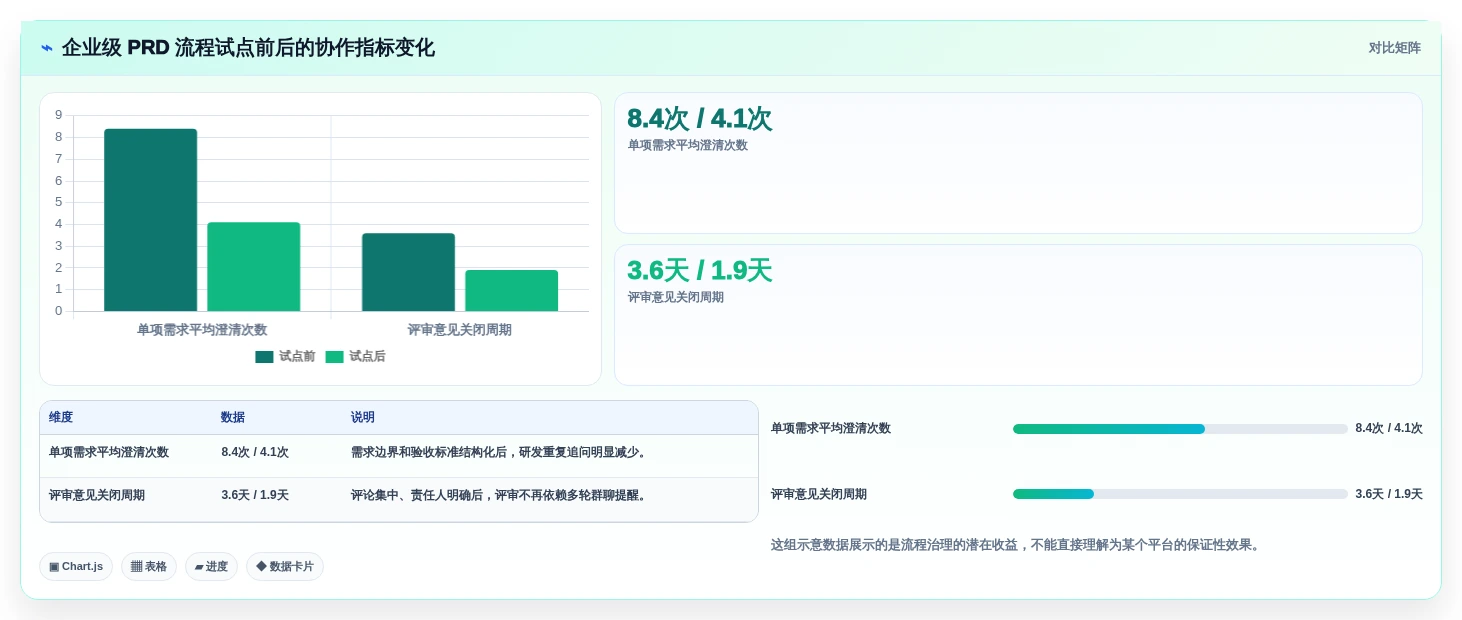Select the Chart.js tag chip

(76, 567)
